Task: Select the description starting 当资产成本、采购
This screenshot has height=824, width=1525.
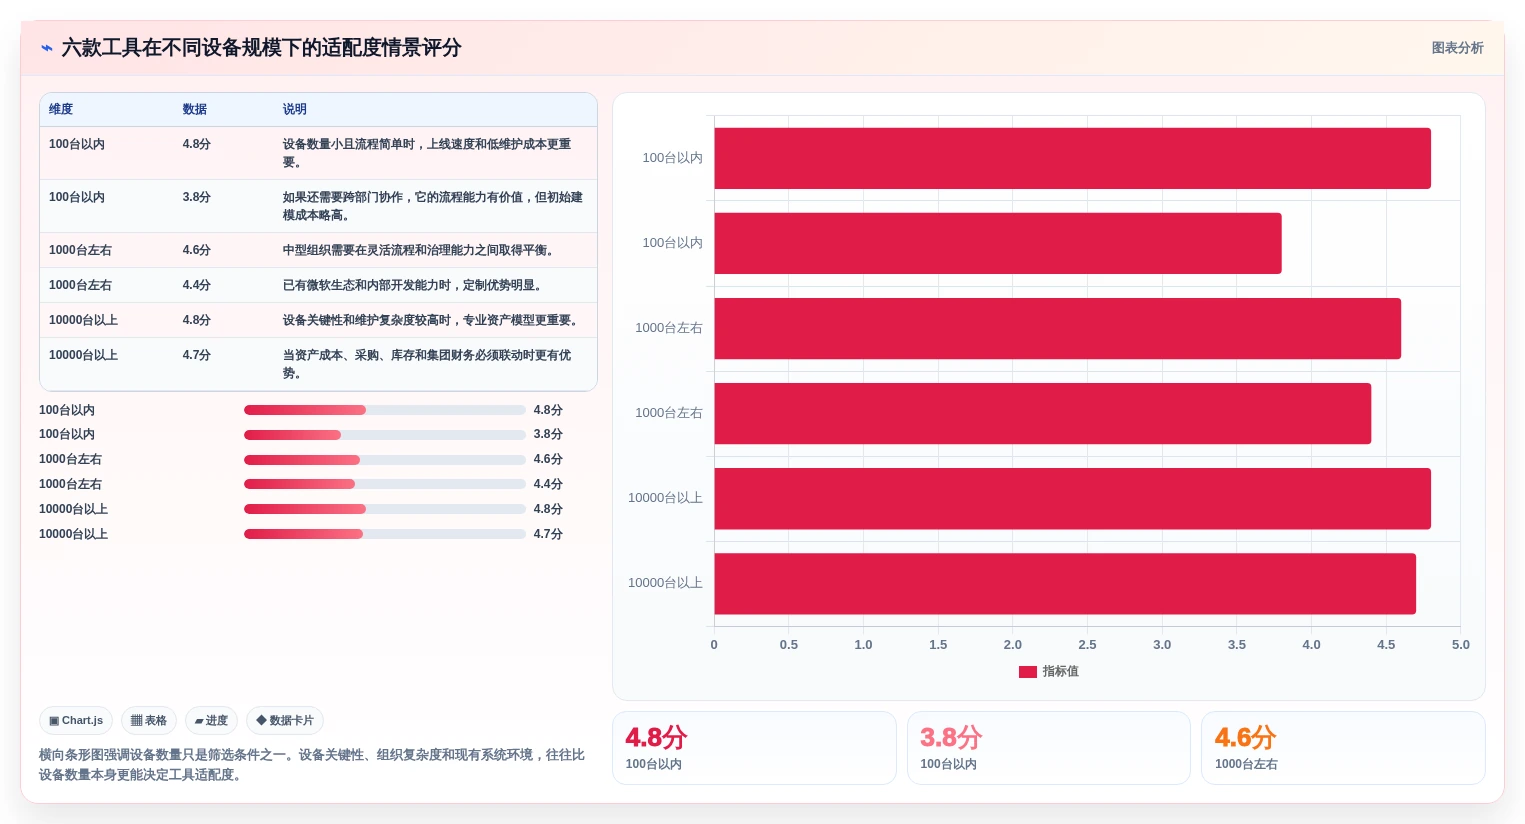Action: pyautogui.click(x=427, y=364)
